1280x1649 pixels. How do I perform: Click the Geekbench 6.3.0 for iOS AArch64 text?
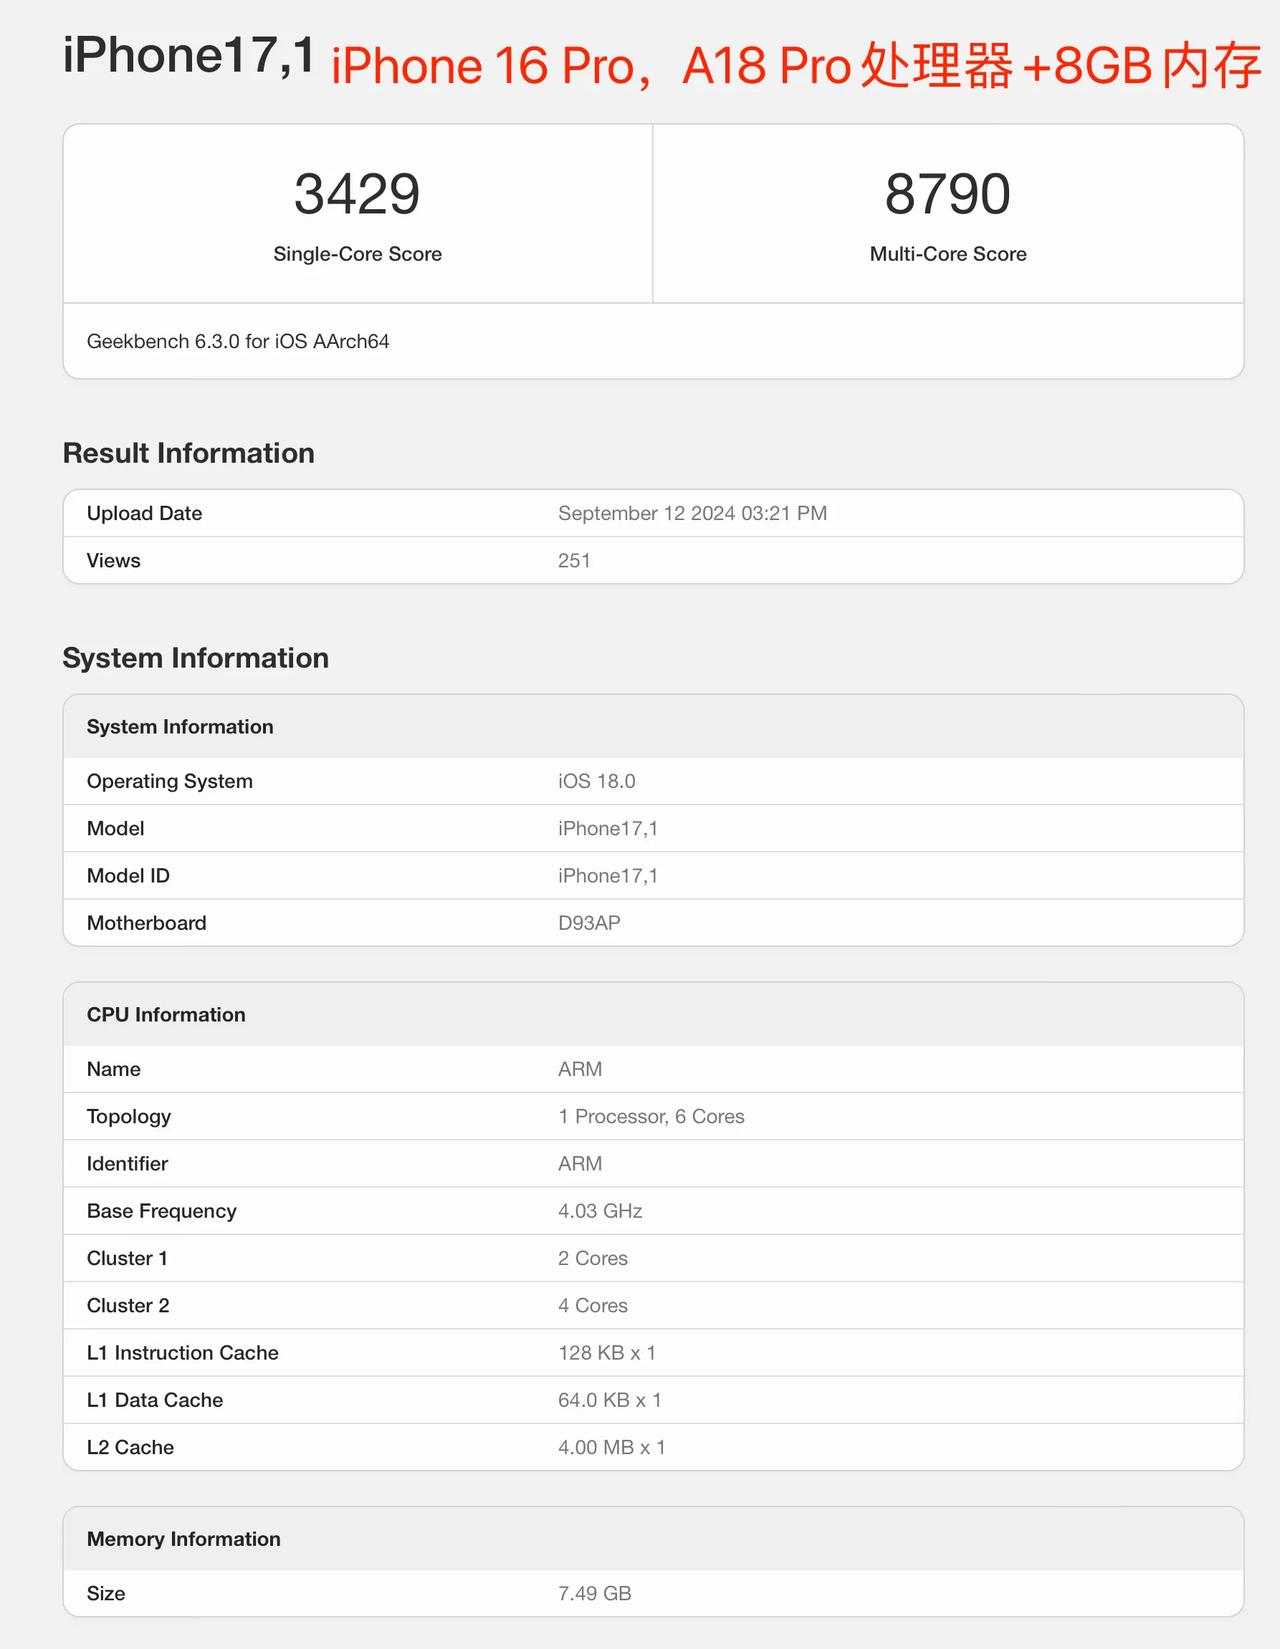tap(238, 341)
